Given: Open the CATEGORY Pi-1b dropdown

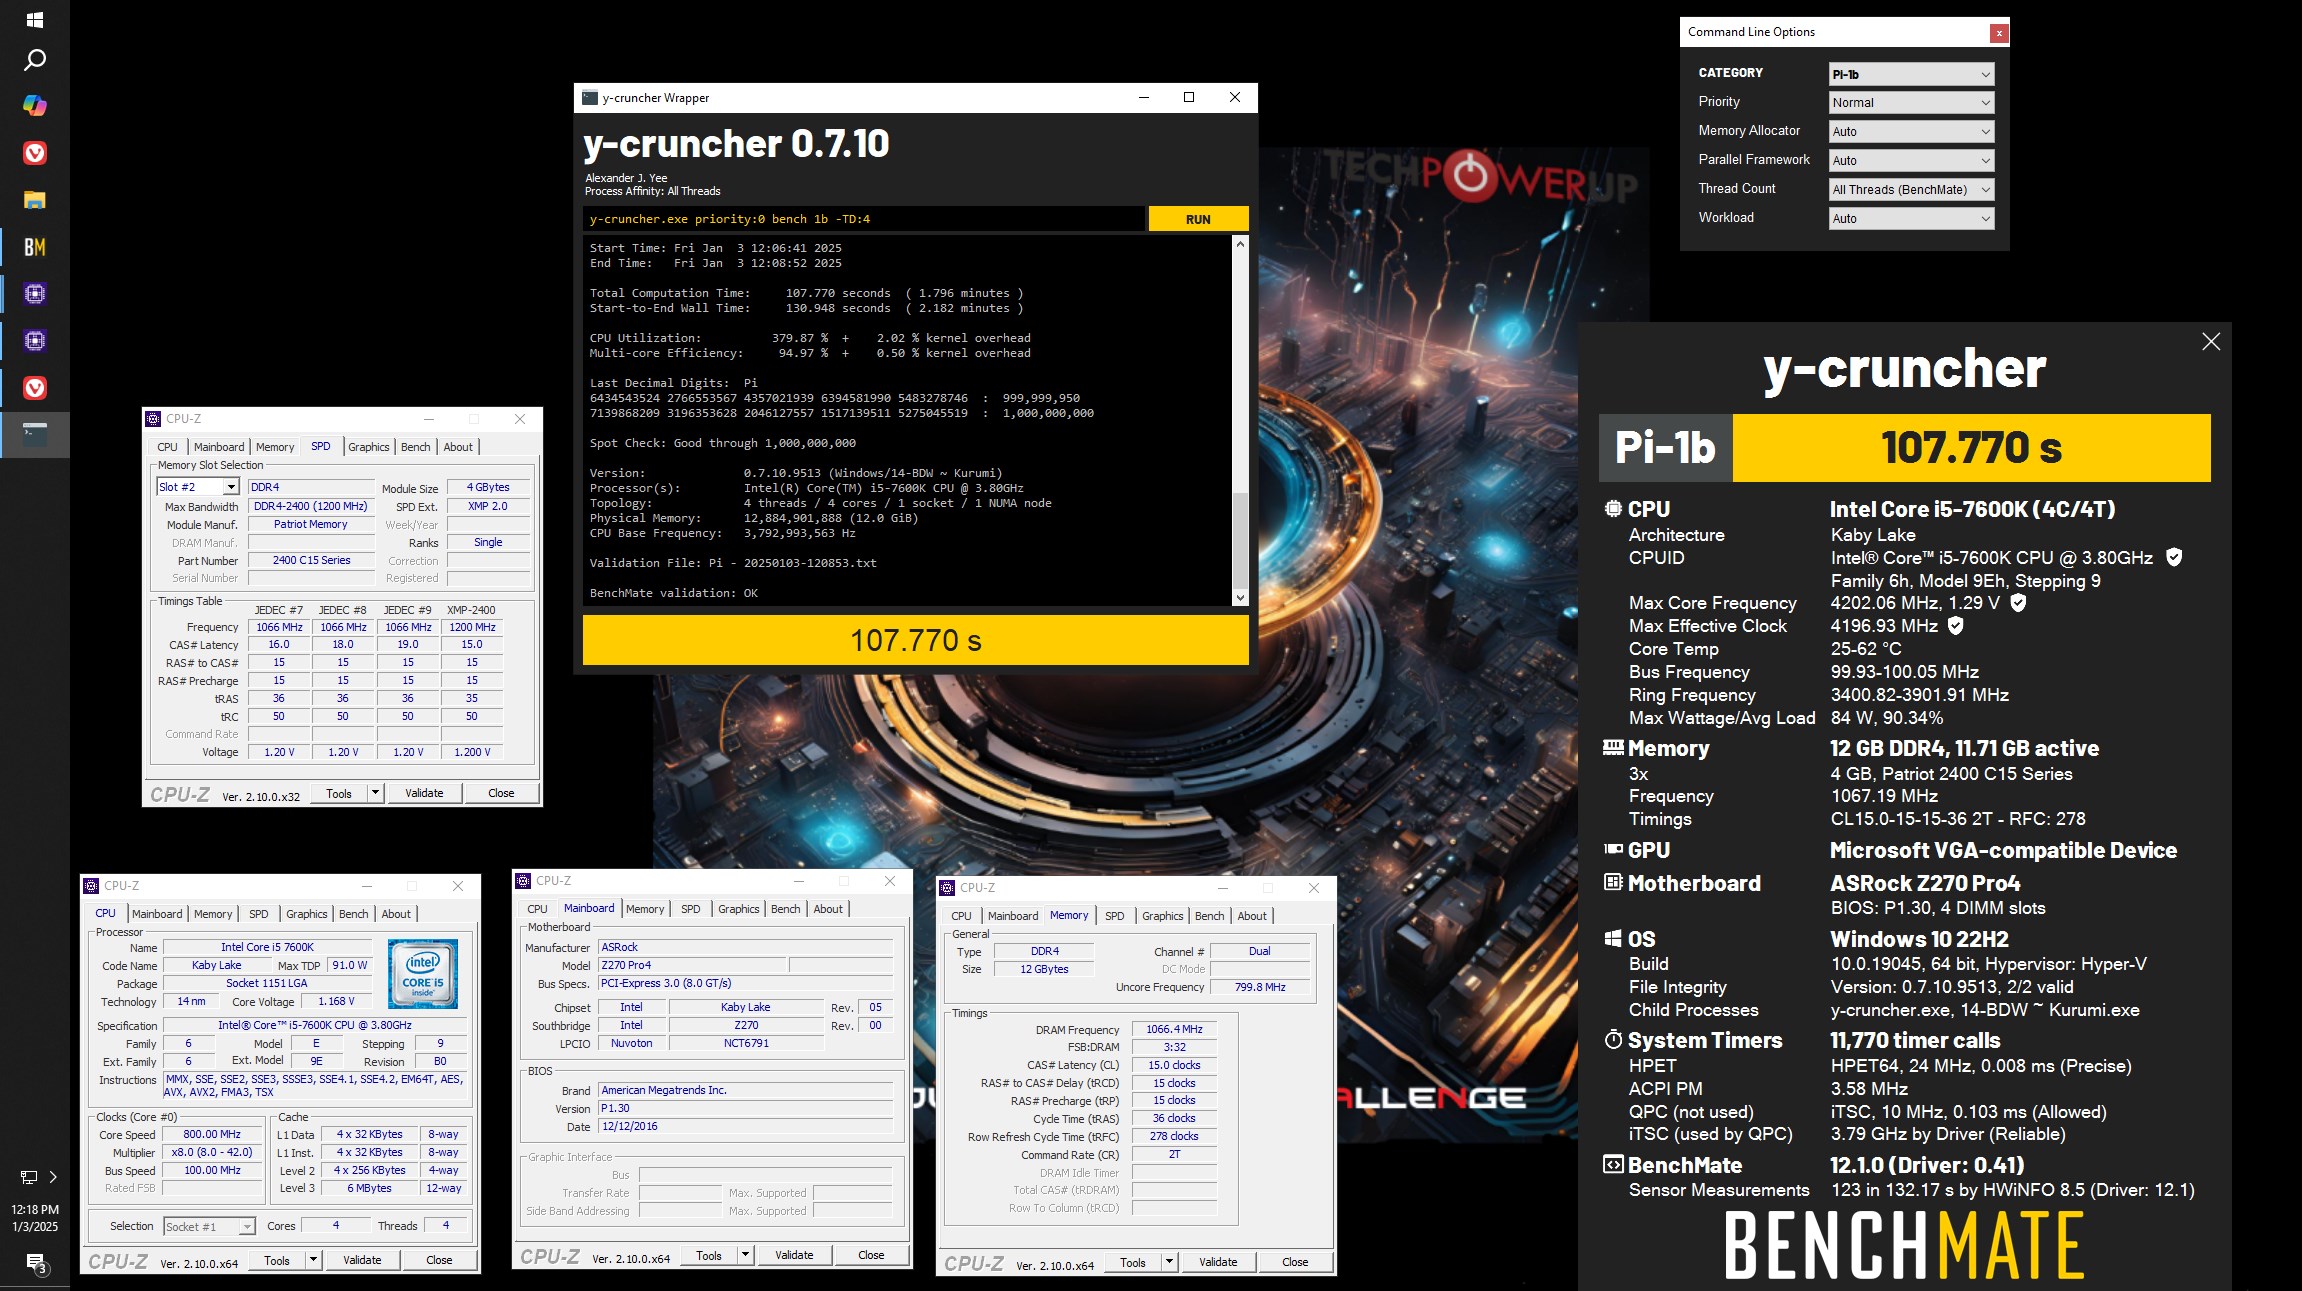Looking at the screenshot, I should point(1911,74).
